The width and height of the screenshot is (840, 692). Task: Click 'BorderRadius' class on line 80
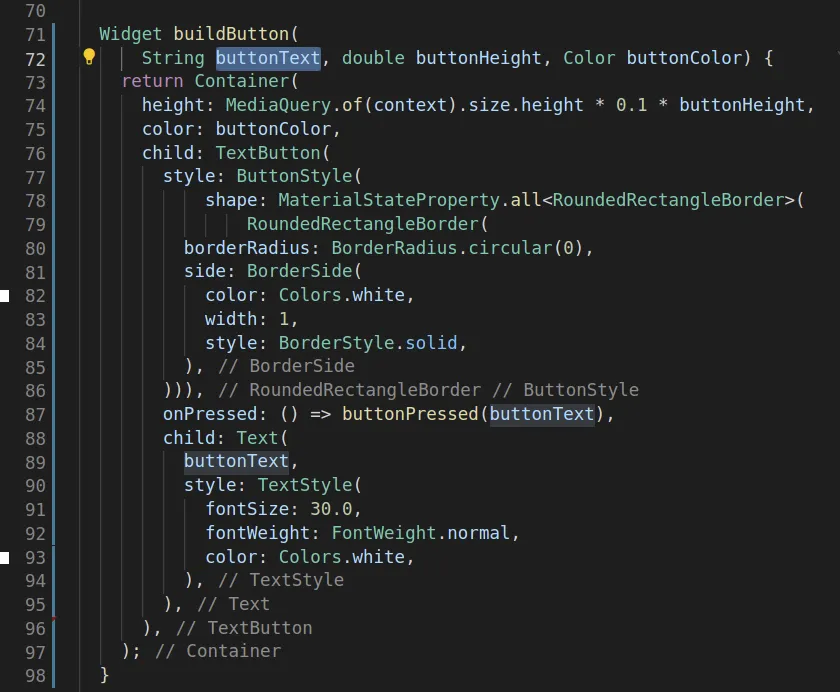(x=394, y=248)
